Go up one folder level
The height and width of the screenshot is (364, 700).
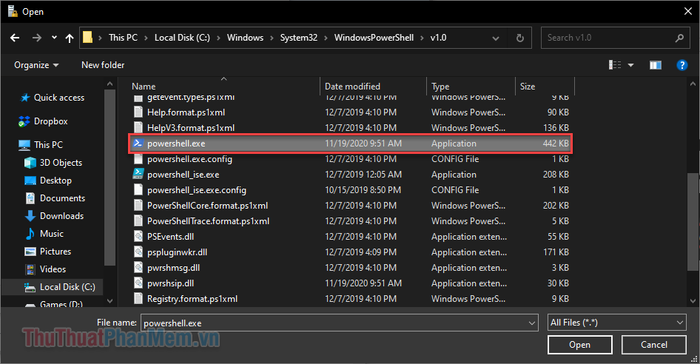pyautogui.click(x=69, y=38)
